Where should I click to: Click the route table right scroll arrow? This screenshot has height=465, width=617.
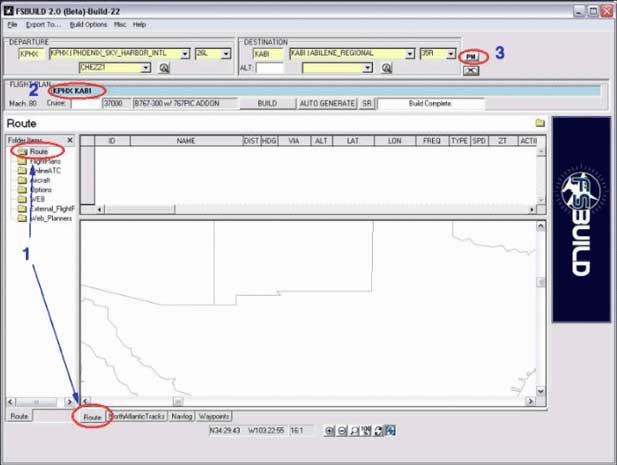tap(532, 210)
